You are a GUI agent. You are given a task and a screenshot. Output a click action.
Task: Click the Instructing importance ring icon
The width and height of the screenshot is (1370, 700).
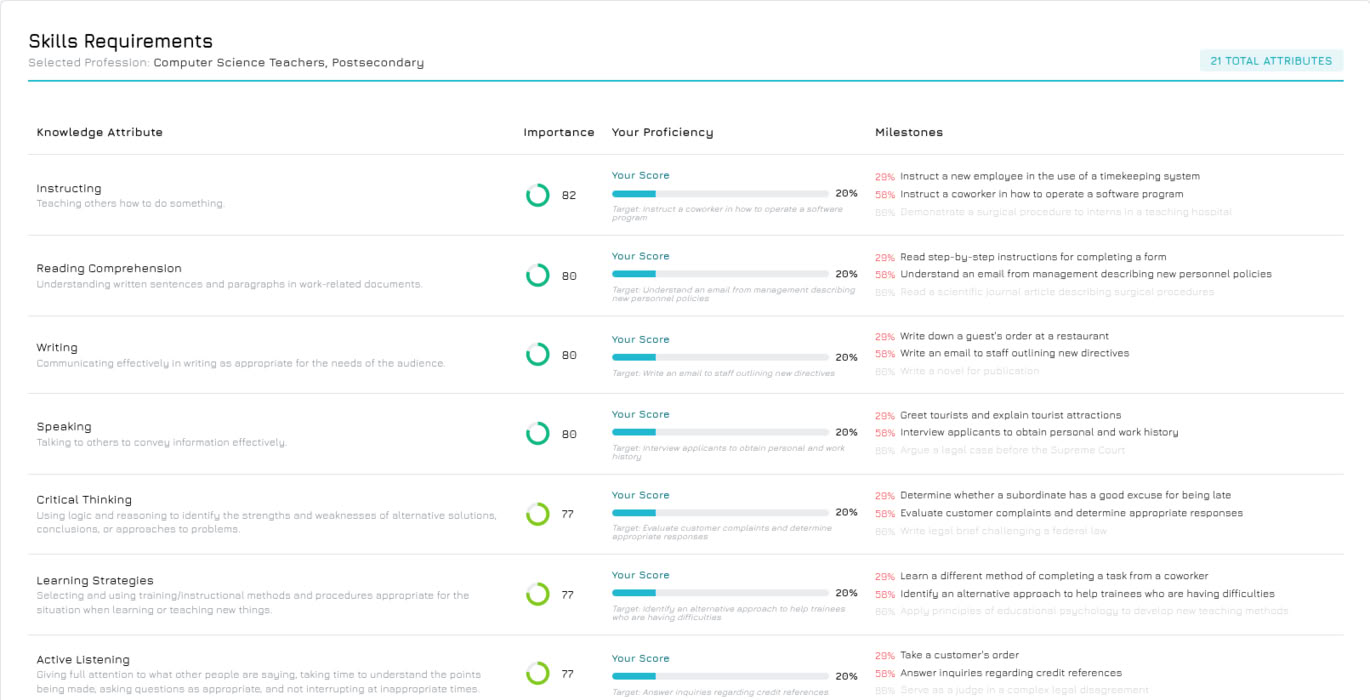[x=538, y=195]
